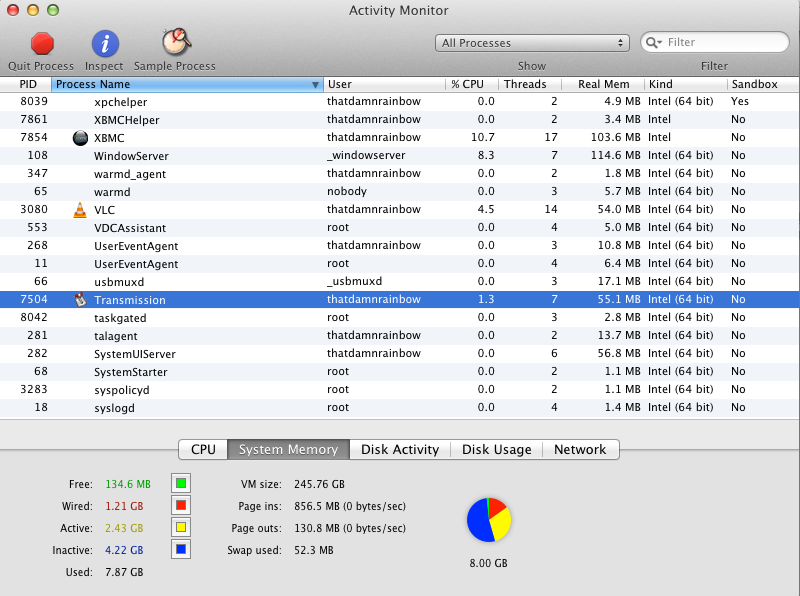Screen dimensions: 800x596
Task: Select the usbmuxd process row
Action: tap(400, 281)
